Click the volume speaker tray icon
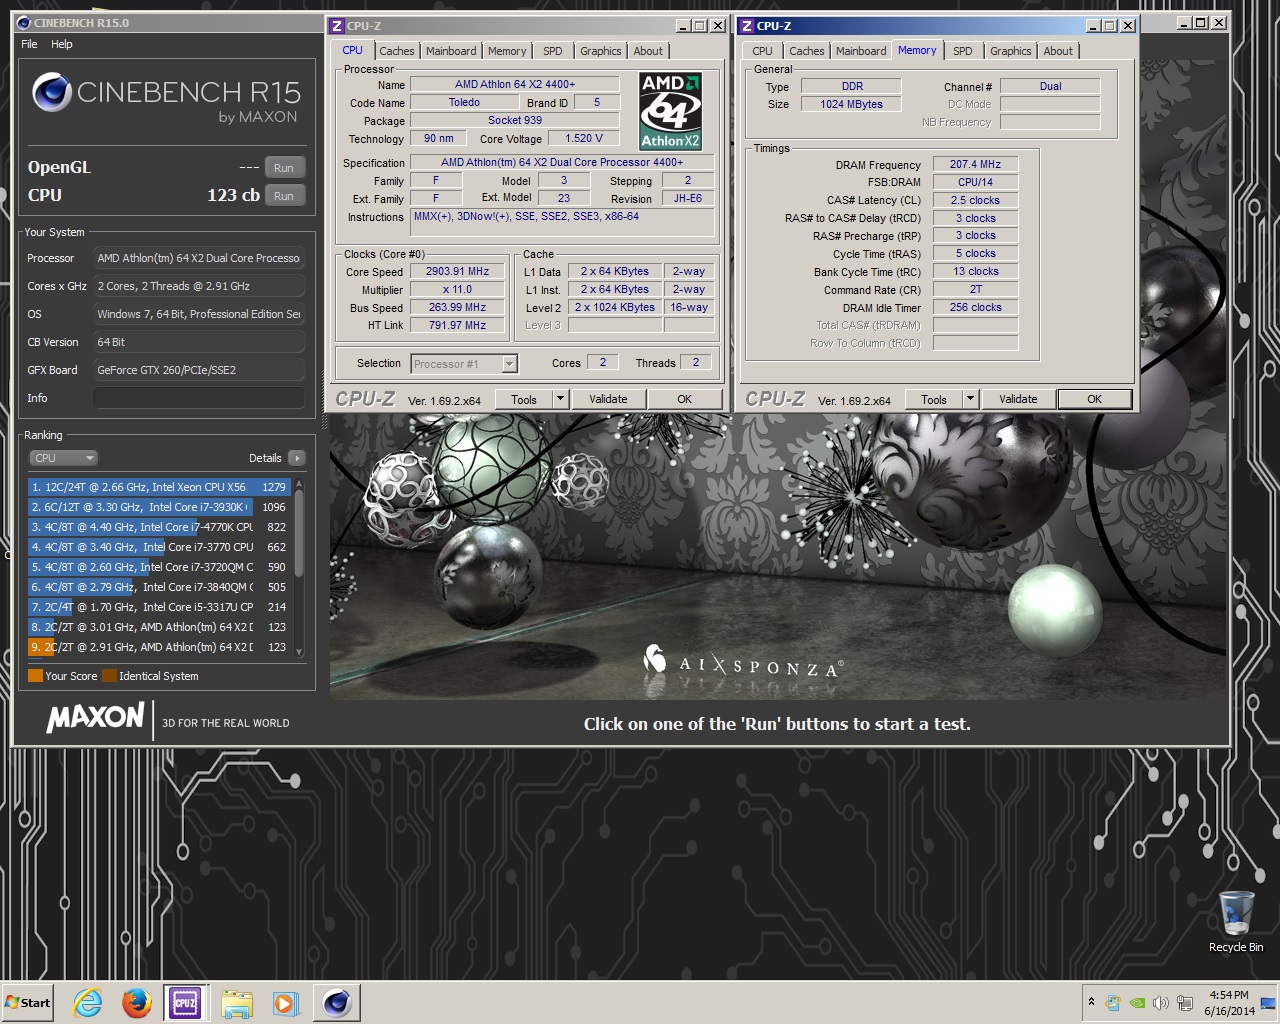Screen dimensions: 1280x1024 [x=1160, y=1003]
